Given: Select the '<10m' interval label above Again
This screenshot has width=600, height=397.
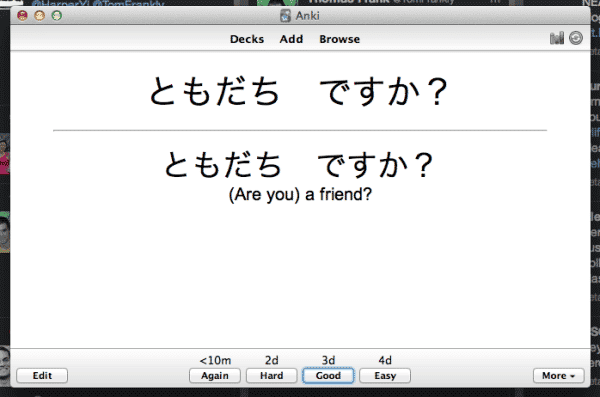Looking at the screenshot, I should [x=215, y=361].
